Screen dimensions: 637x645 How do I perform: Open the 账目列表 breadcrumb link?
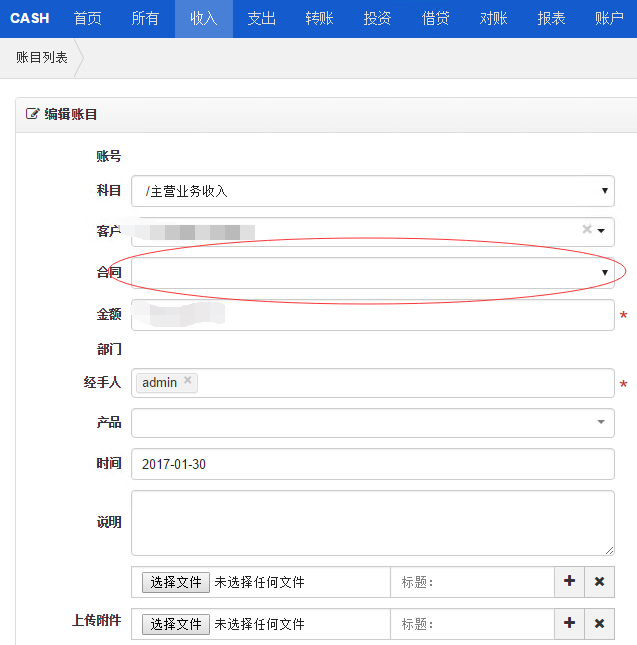[42, 58]
